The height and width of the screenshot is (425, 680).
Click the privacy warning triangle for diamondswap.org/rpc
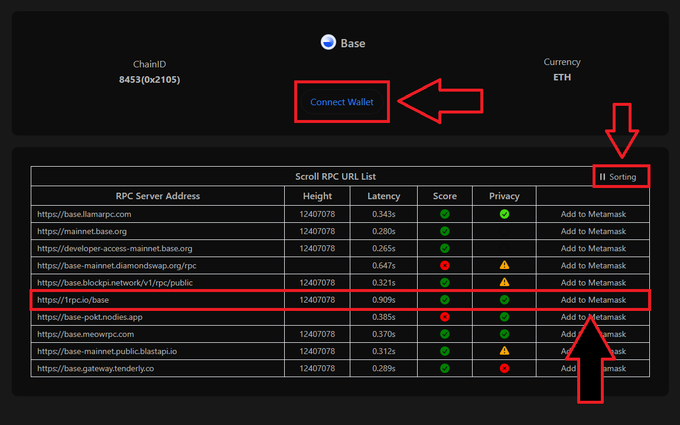pos(504,265)
